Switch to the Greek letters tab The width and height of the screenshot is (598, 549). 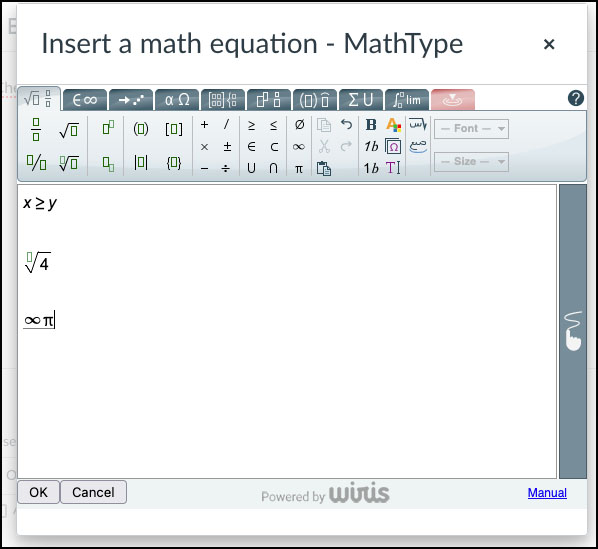coord(177,100)
